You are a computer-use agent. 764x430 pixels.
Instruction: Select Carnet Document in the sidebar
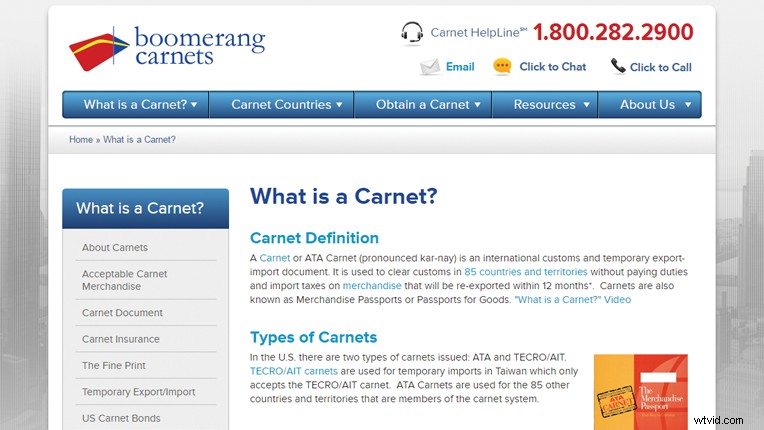click(122, 313)
